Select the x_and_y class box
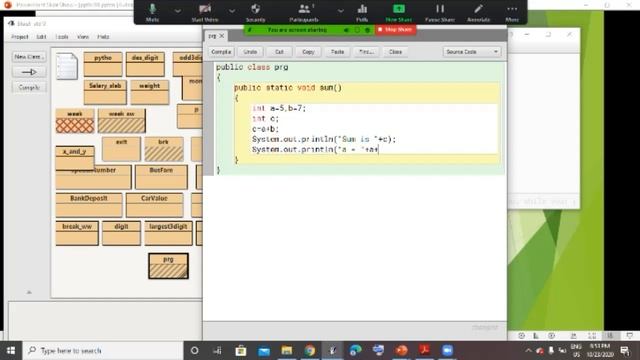This screenshot has width=640, height=360. pyautogui.click(x=75, y=158)
